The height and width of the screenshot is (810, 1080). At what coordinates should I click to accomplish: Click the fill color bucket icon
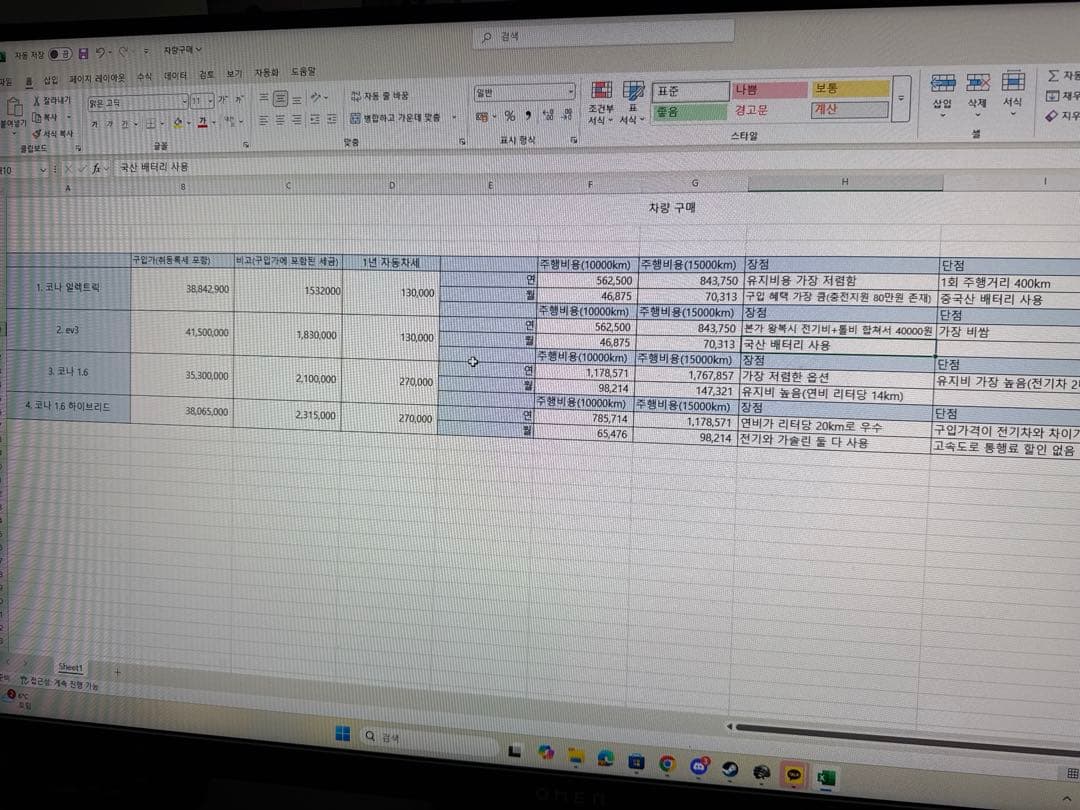[x=178, y=123]
